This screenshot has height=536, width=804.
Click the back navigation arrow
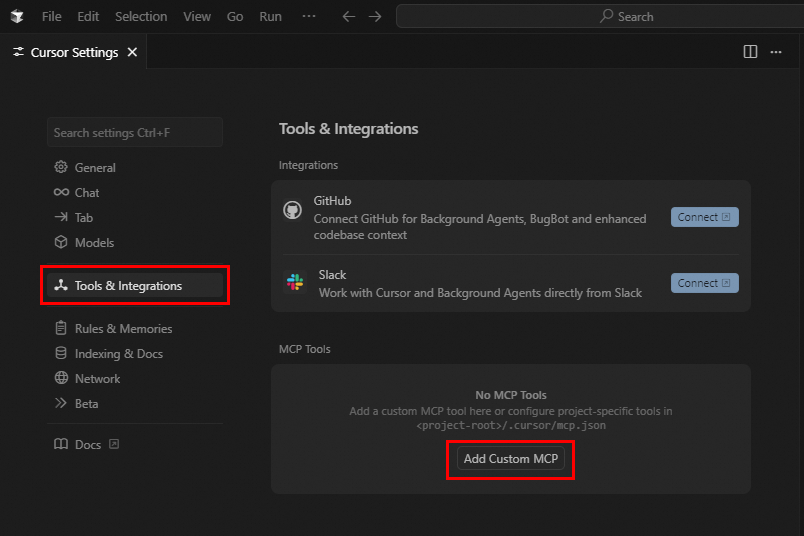[349, 17]
